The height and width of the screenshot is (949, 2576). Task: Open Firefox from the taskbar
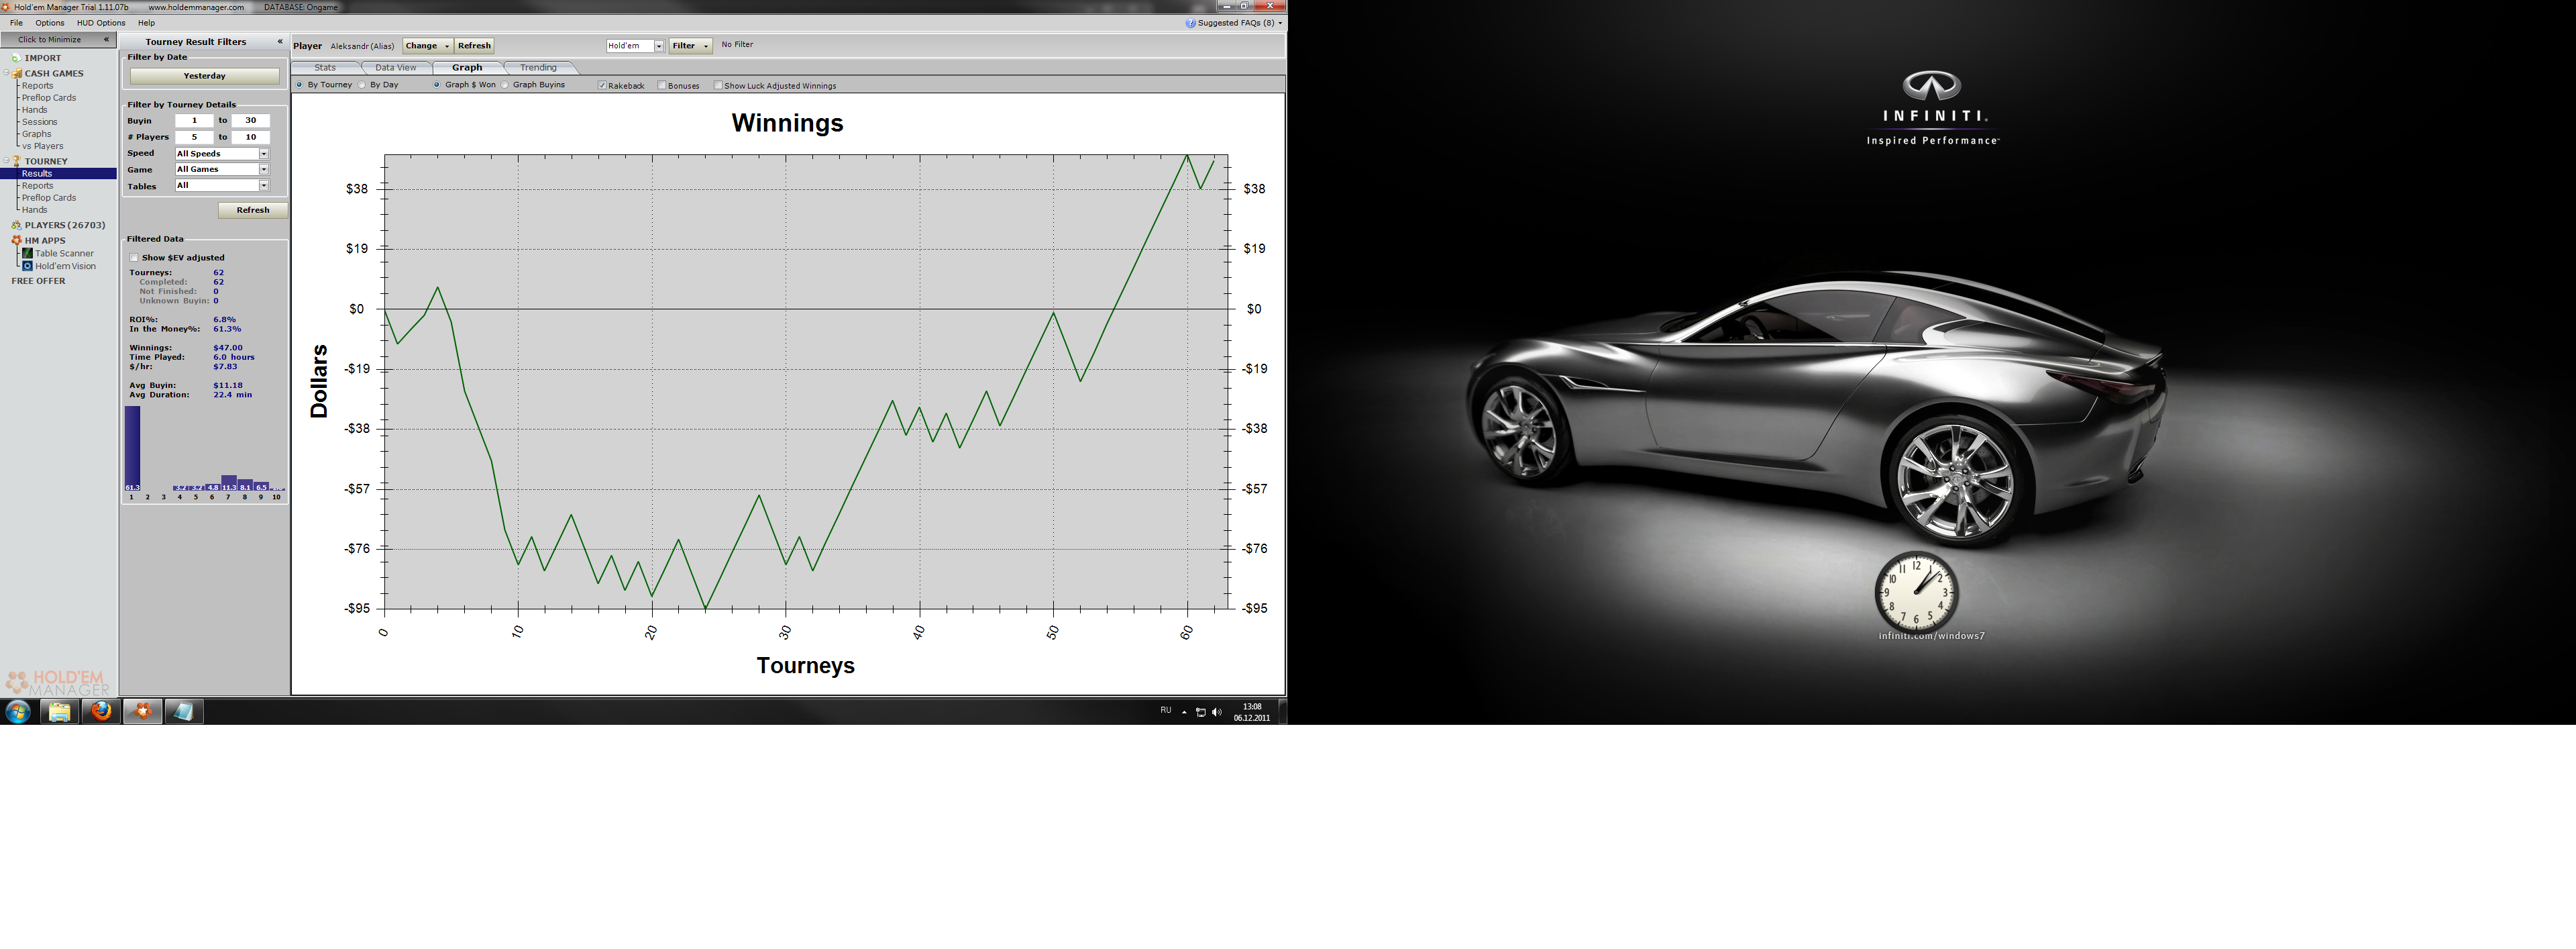coord(101,711)
